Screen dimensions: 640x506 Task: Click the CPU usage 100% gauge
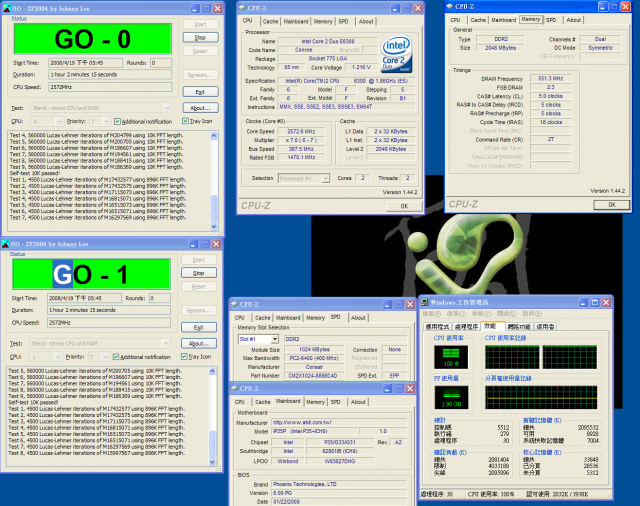(451, 357)
